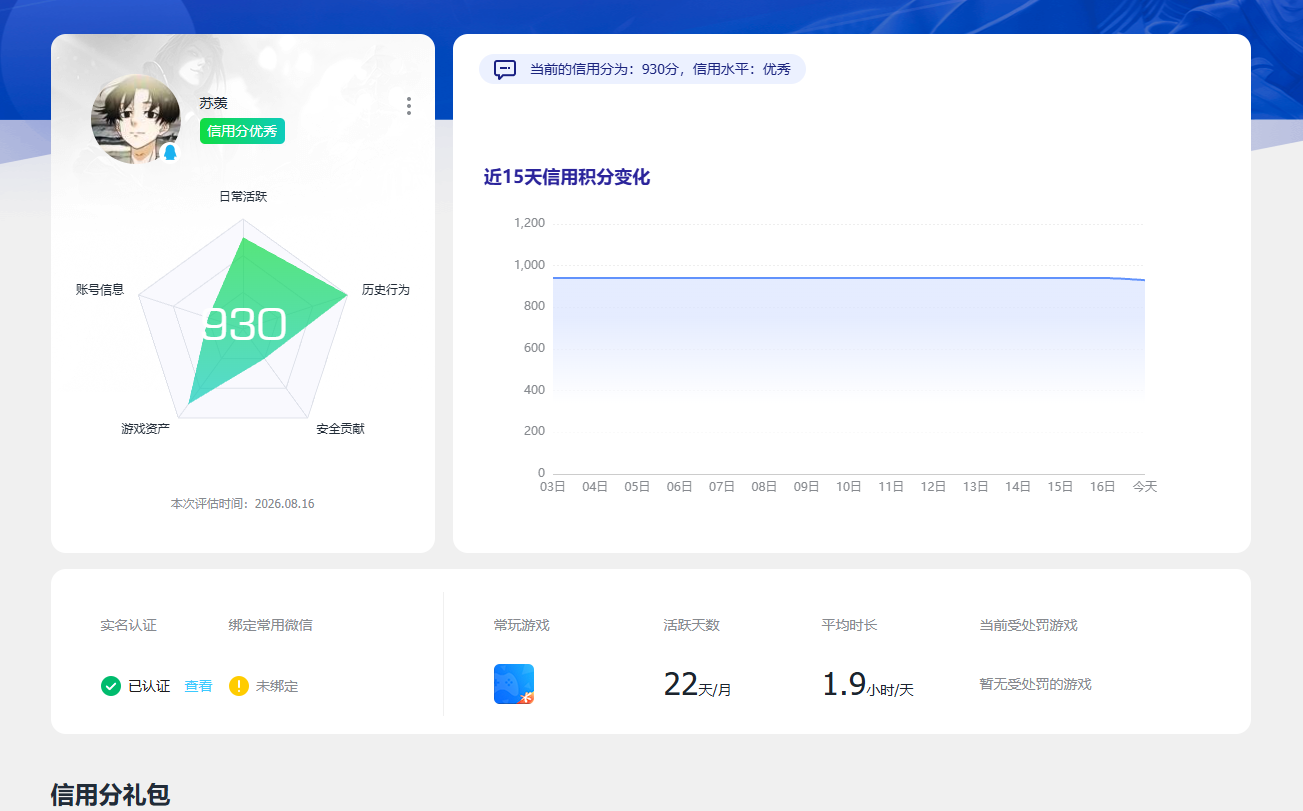Click the 实名认证 label
The image size is (1303, 811).
pos(128,625)
